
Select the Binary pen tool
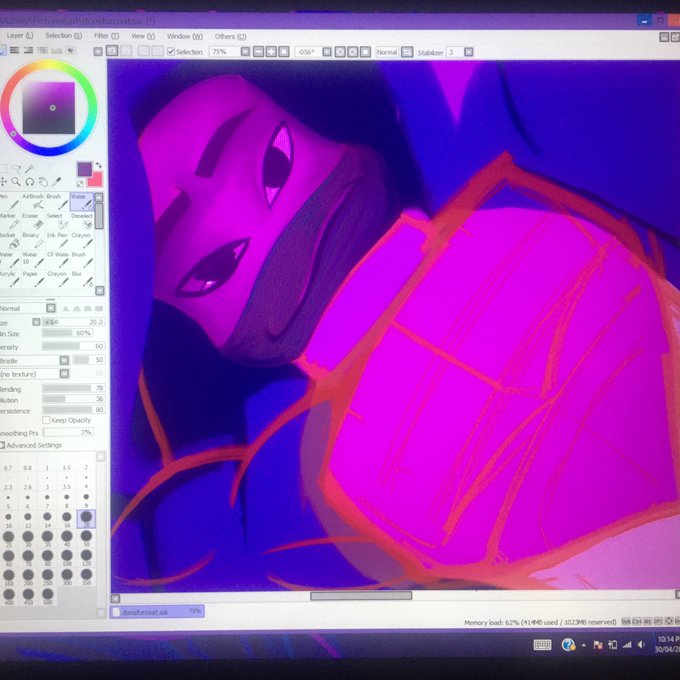33,240
